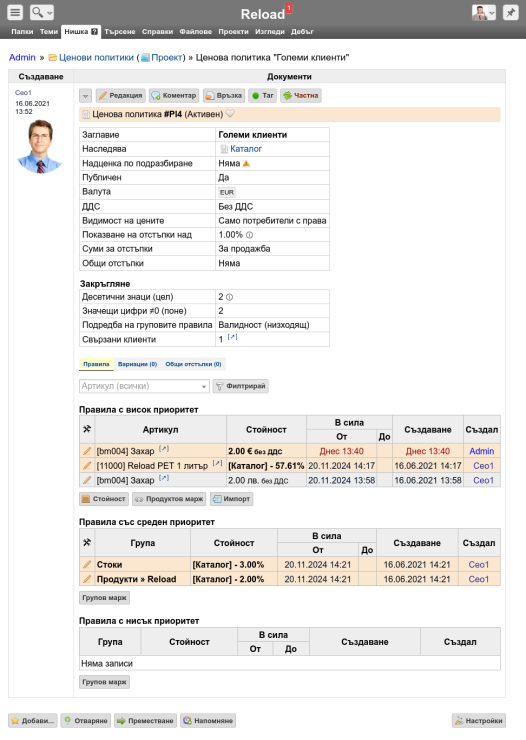The width and height of the screenshot is (526, 740).
Task: Open Ceo1 link in Стоки row
Action: [479, 564]
